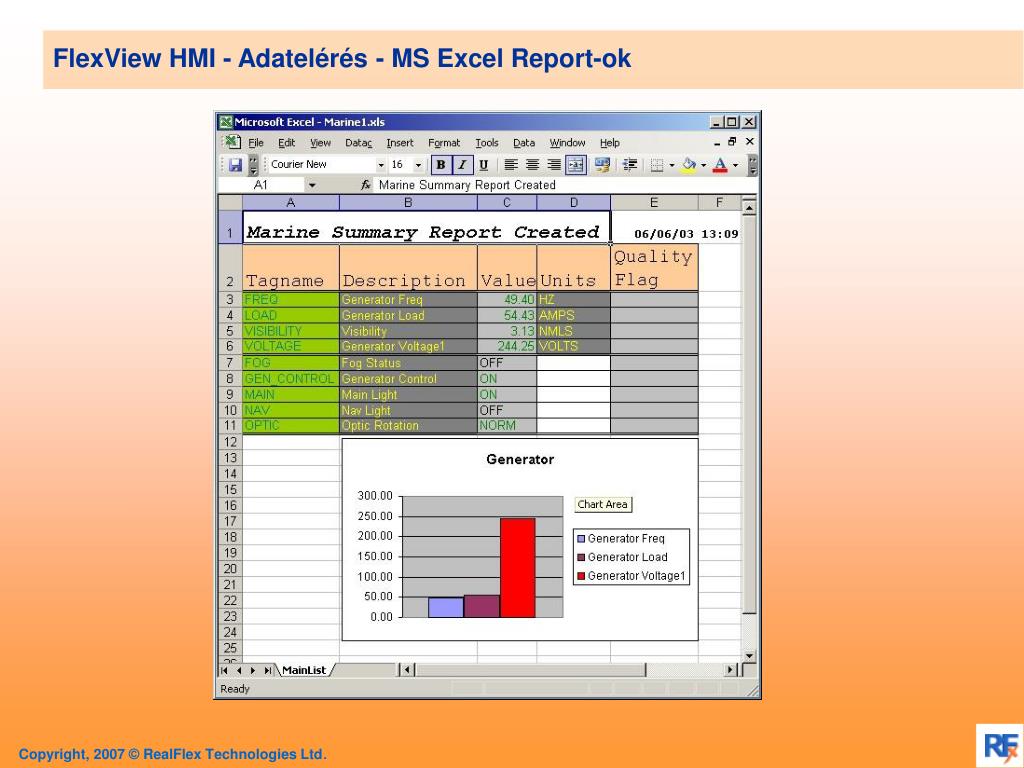
Task: Click vertical scrollbar down arrow
Action: 749,656
